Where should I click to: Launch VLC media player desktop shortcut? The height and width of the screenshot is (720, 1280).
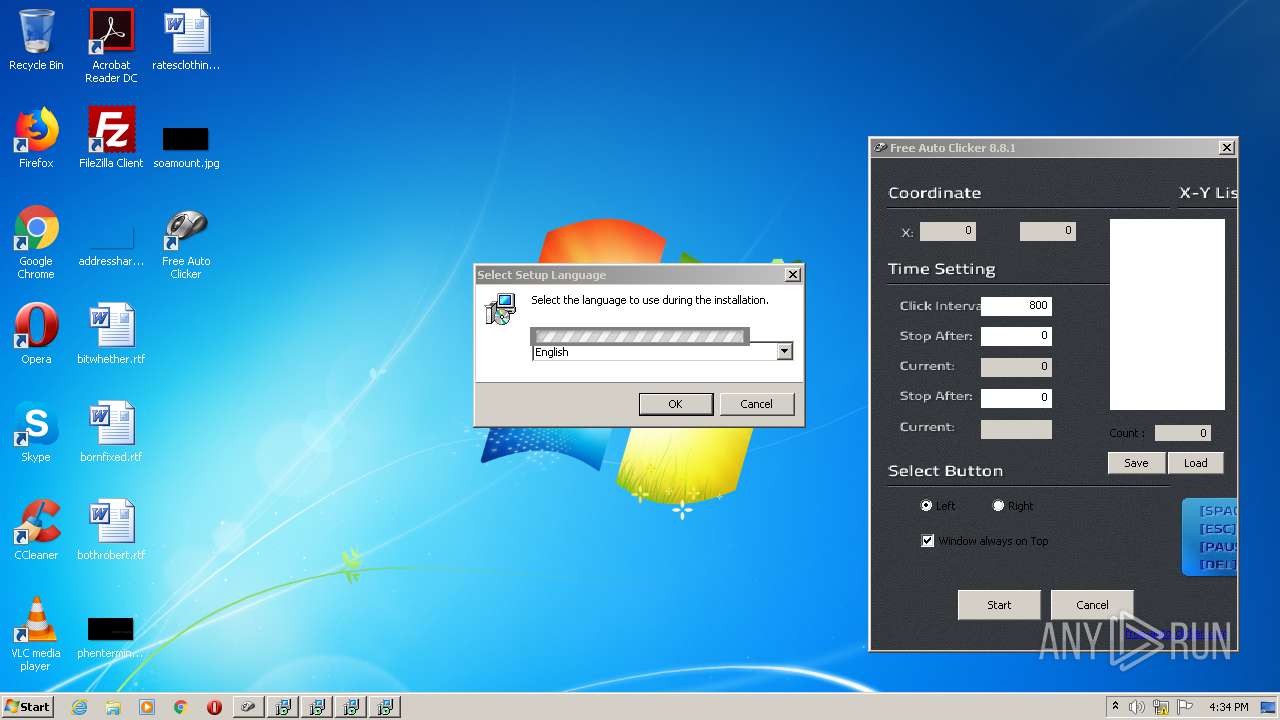click(x=36, y=634)
